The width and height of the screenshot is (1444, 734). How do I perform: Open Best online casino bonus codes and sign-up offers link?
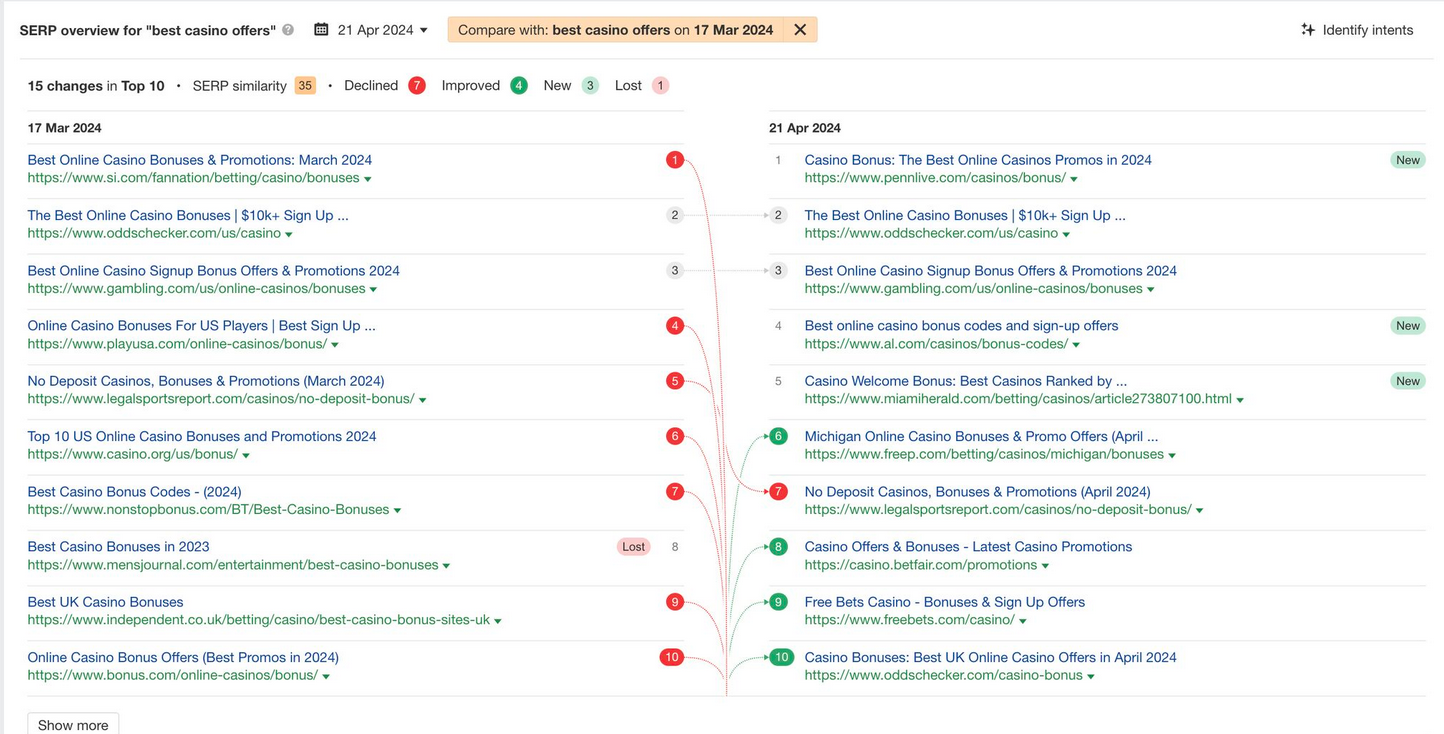(x=962, y=326)
